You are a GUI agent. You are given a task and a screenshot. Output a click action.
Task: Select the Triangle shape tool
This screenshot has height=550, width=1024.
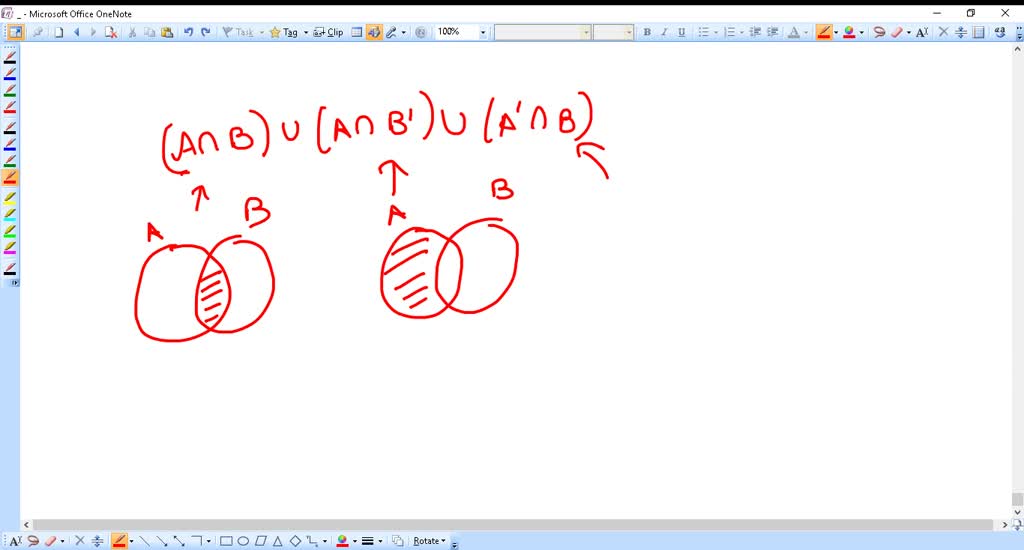[278, 541]
